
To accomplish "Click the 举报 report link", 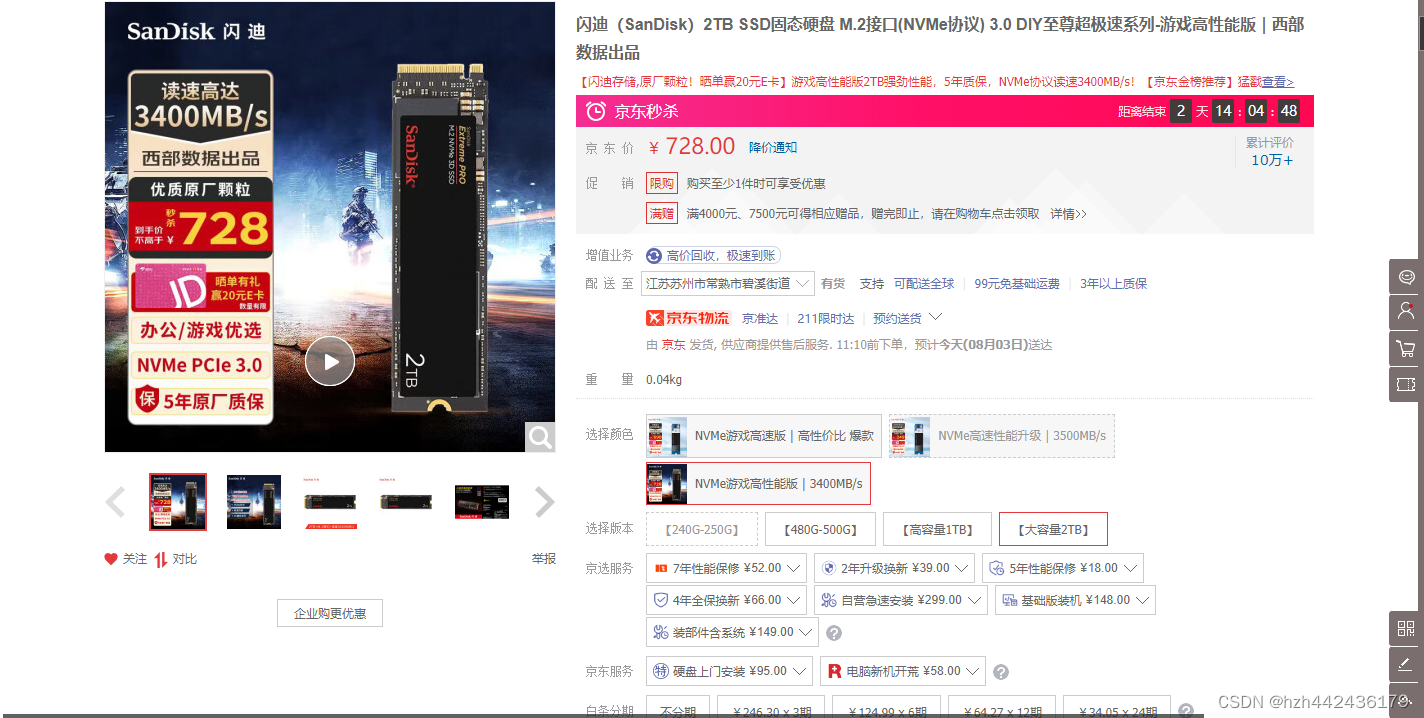I will 544,559.
